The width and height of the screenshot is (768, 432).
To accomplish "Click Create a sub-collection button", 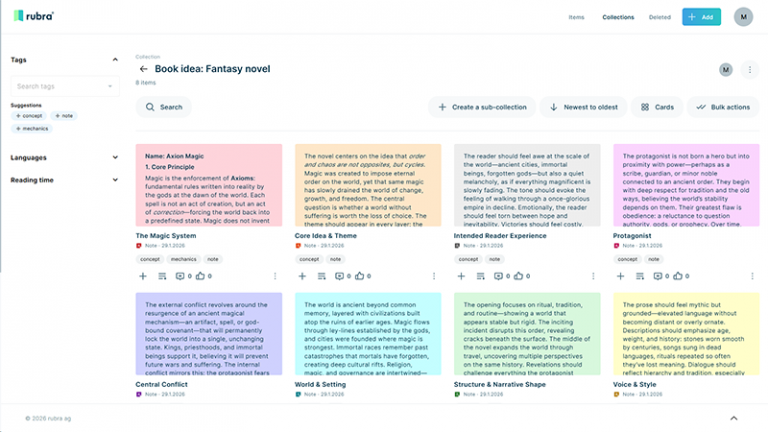I will 482,107.
